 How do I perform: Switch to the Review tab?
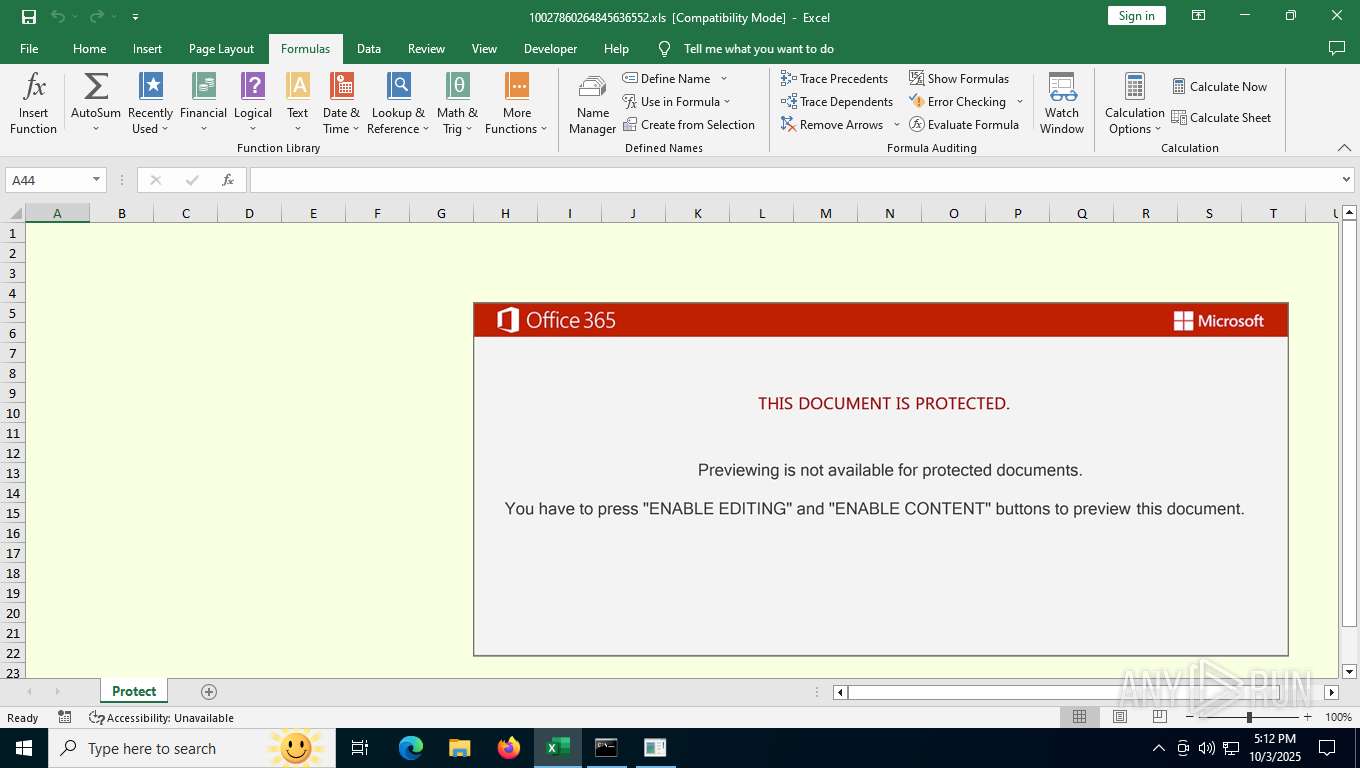(426, 48)
